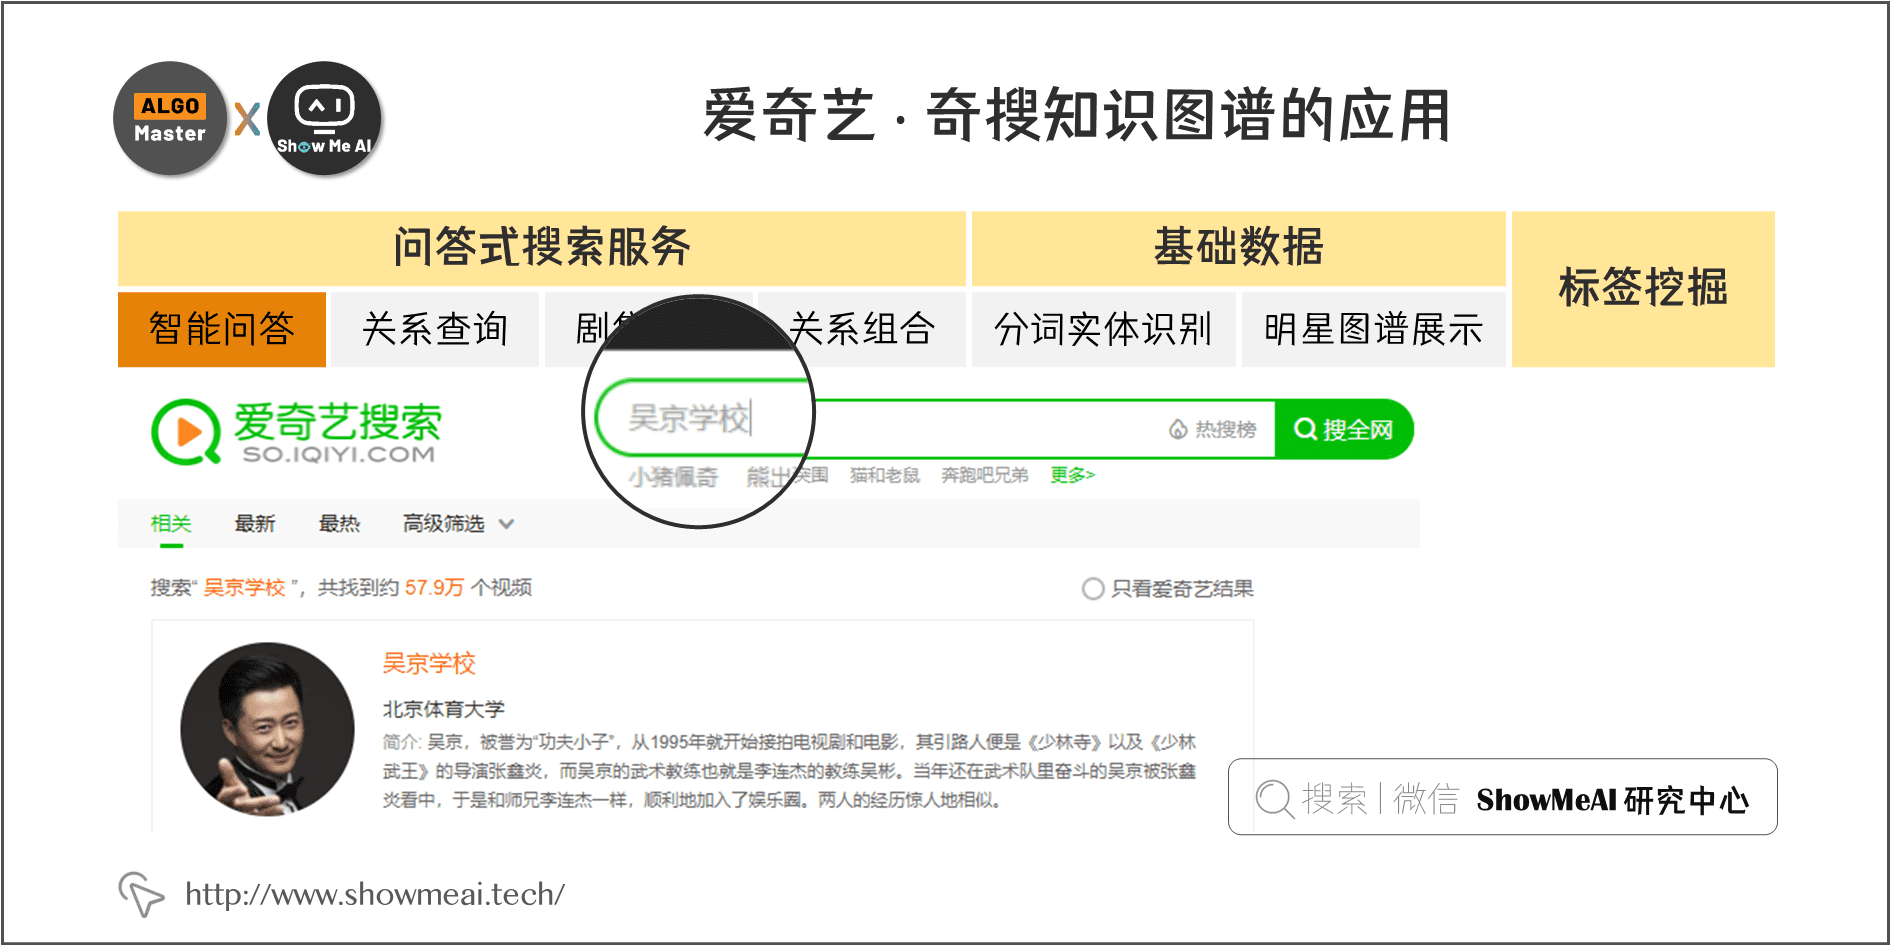1890x945 pixels.
Task: Click the 问答式搜索服务 header
Action: (541, 248)
